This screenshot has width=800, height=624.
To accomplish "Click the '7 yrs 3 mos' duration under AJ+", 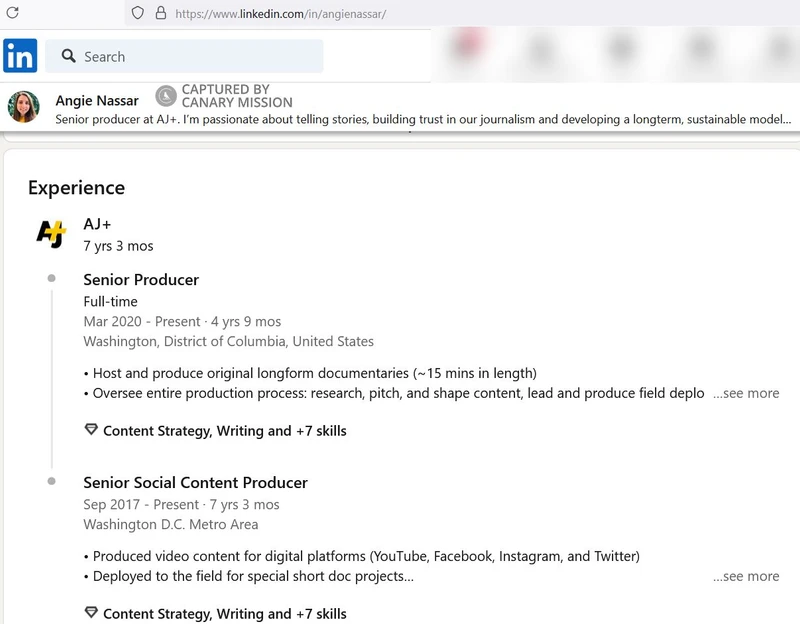I will coord(118,246).
